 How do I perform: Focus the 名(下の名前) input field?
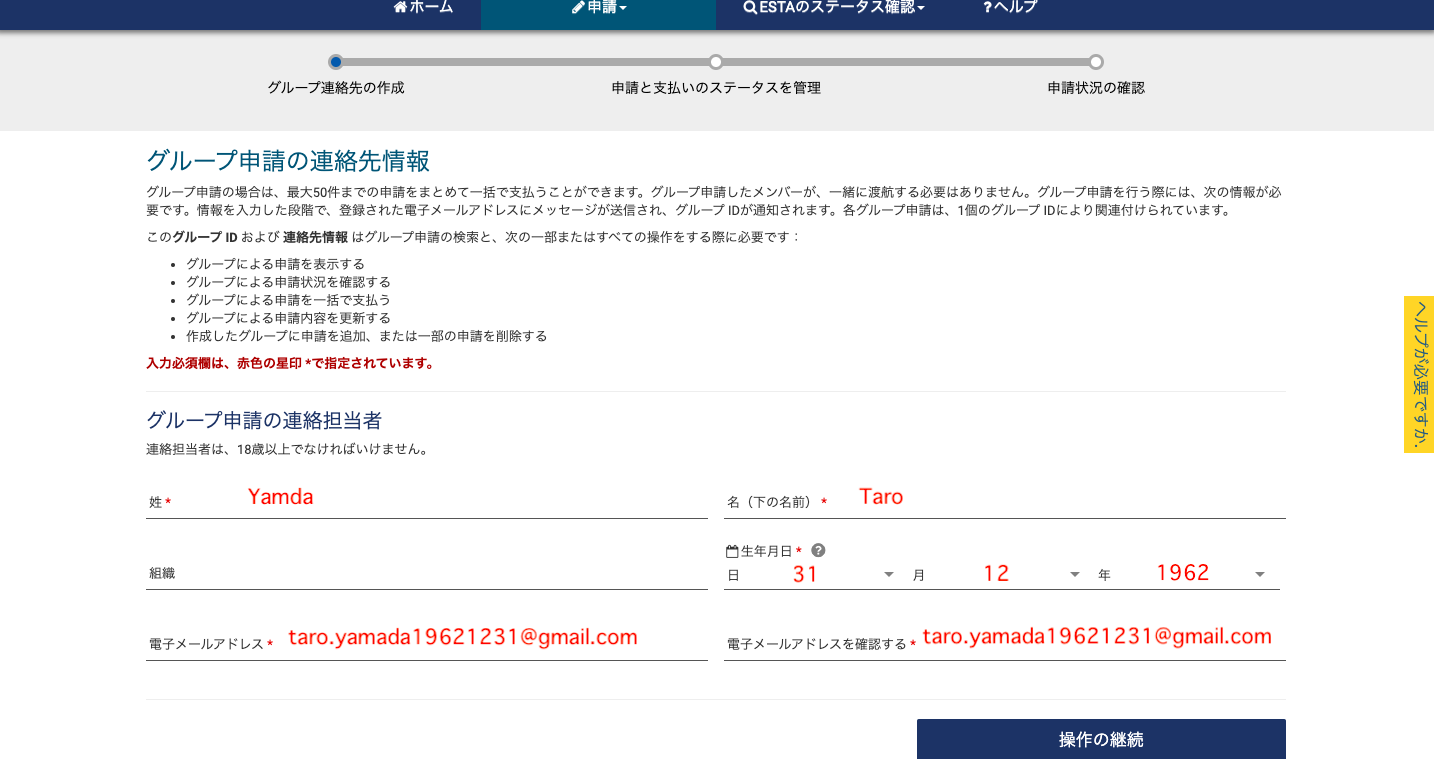[x=1005, y=500]
